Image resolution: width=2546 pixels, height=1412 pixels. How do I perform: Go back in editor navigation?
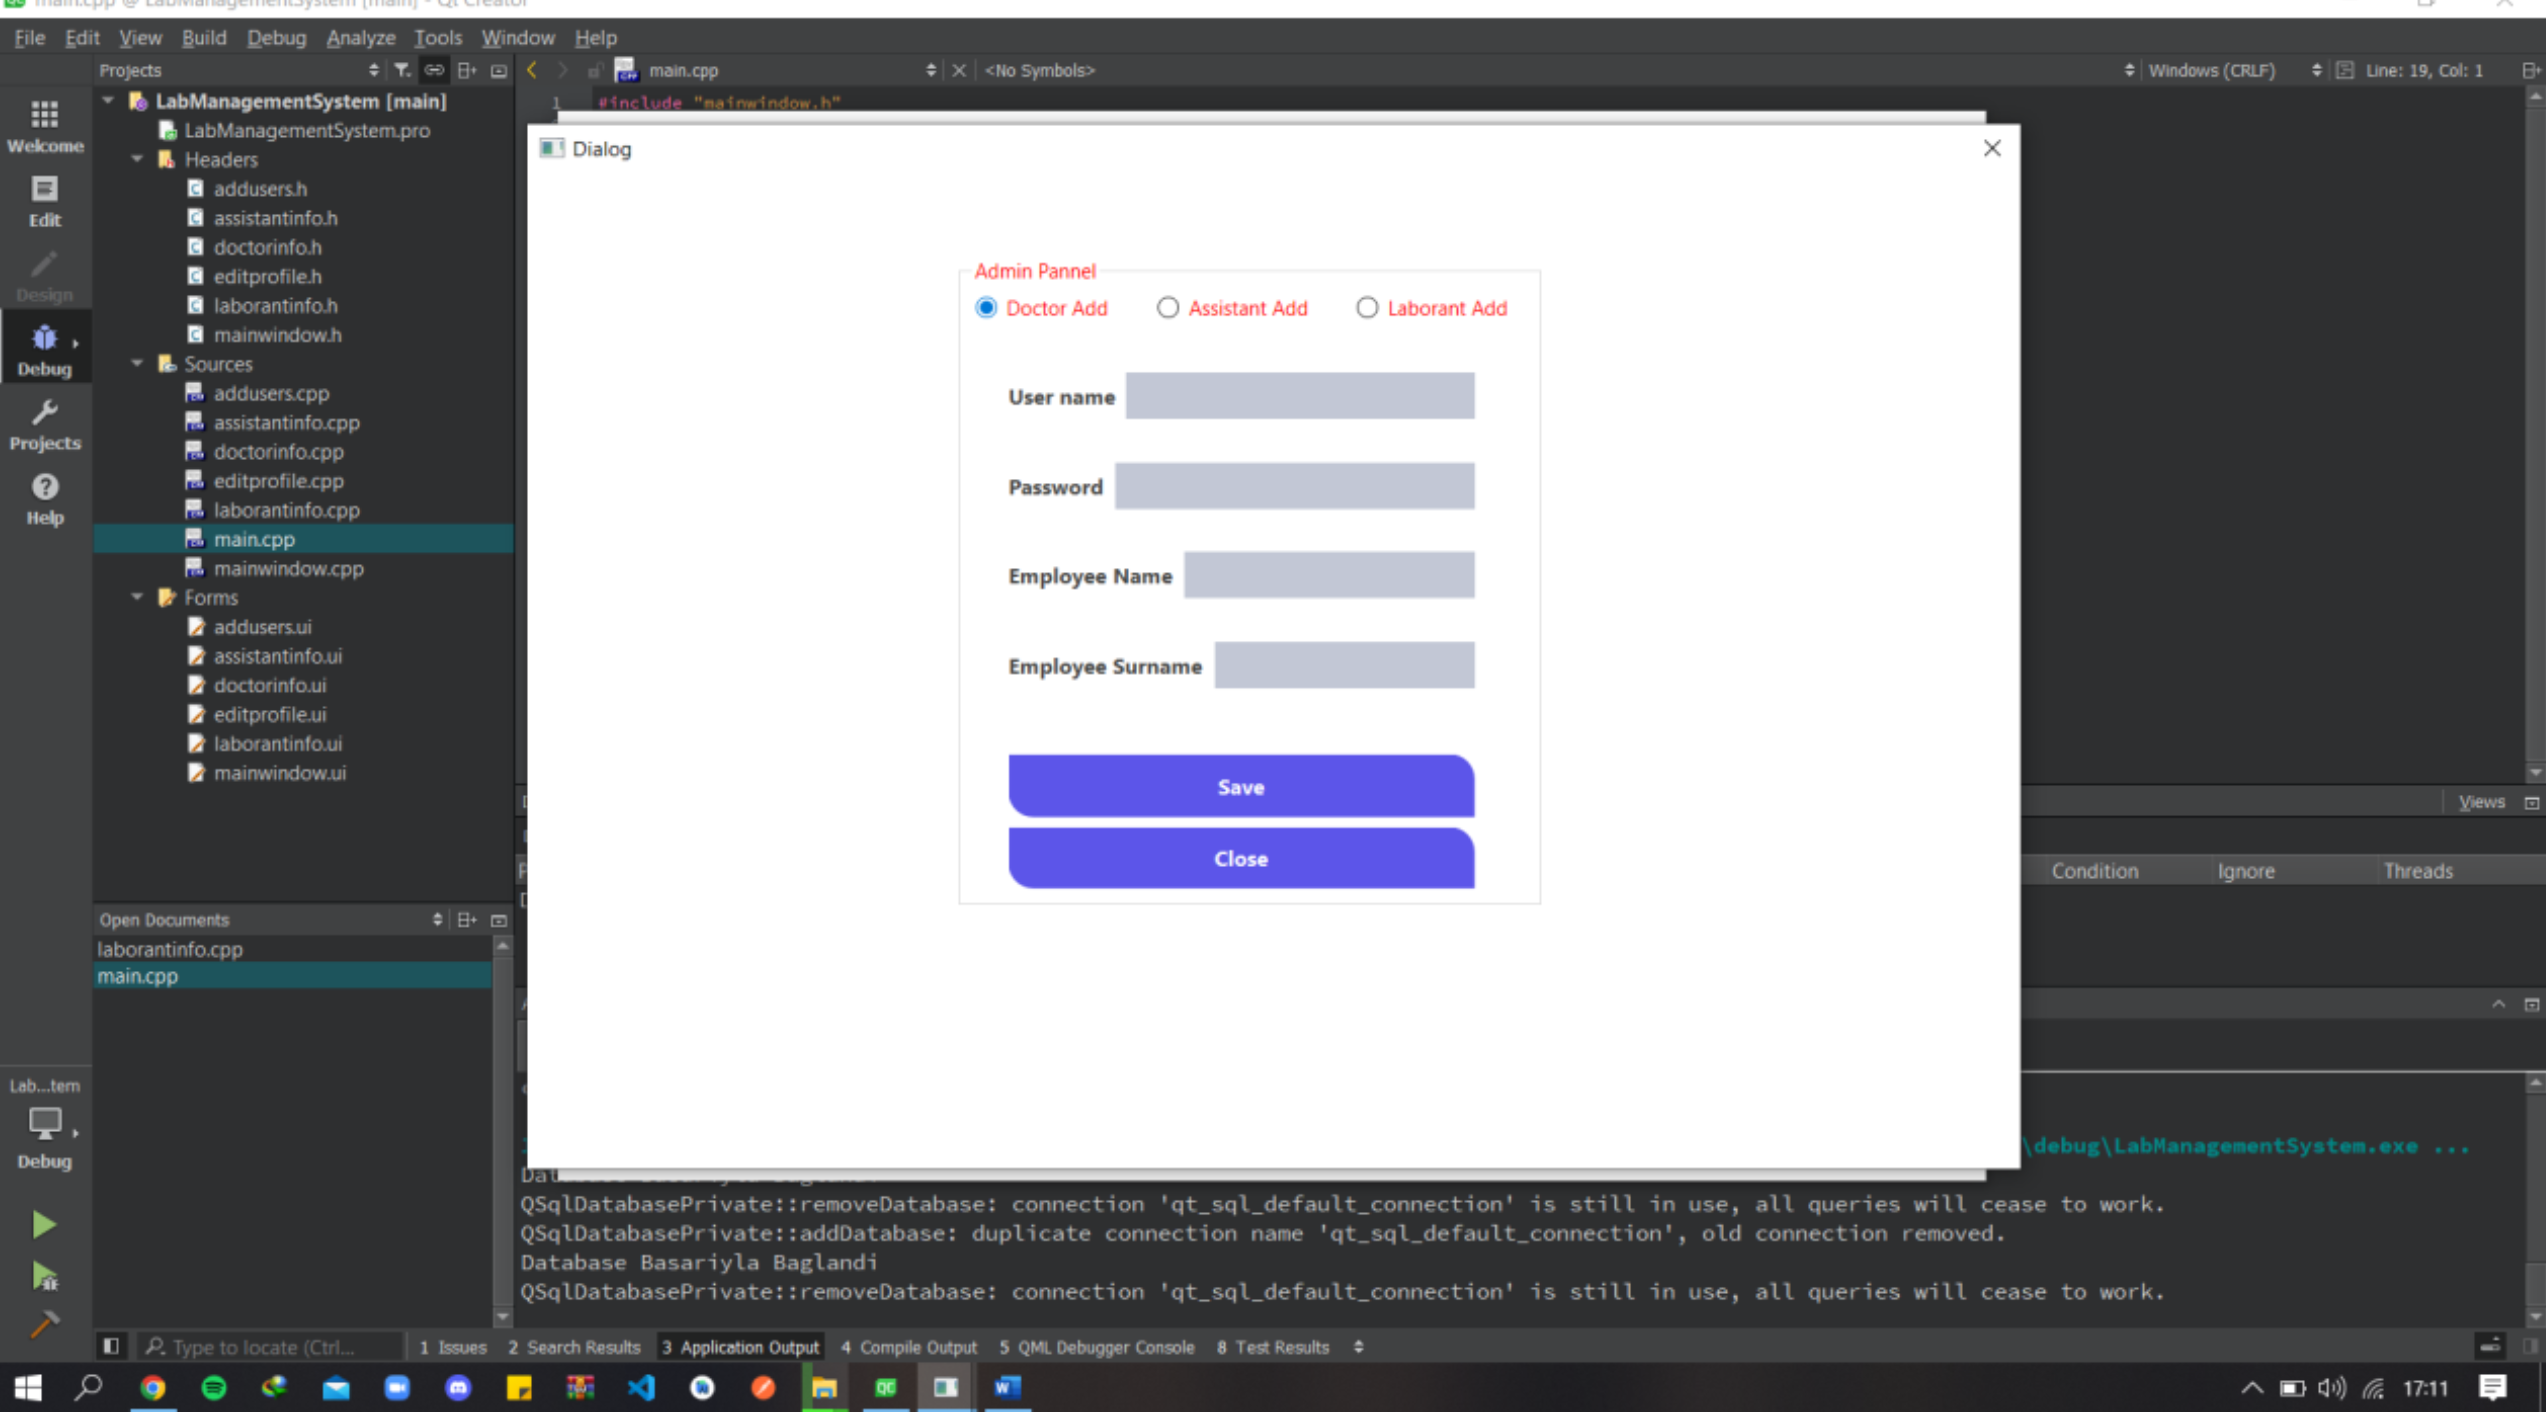point(533,70)
